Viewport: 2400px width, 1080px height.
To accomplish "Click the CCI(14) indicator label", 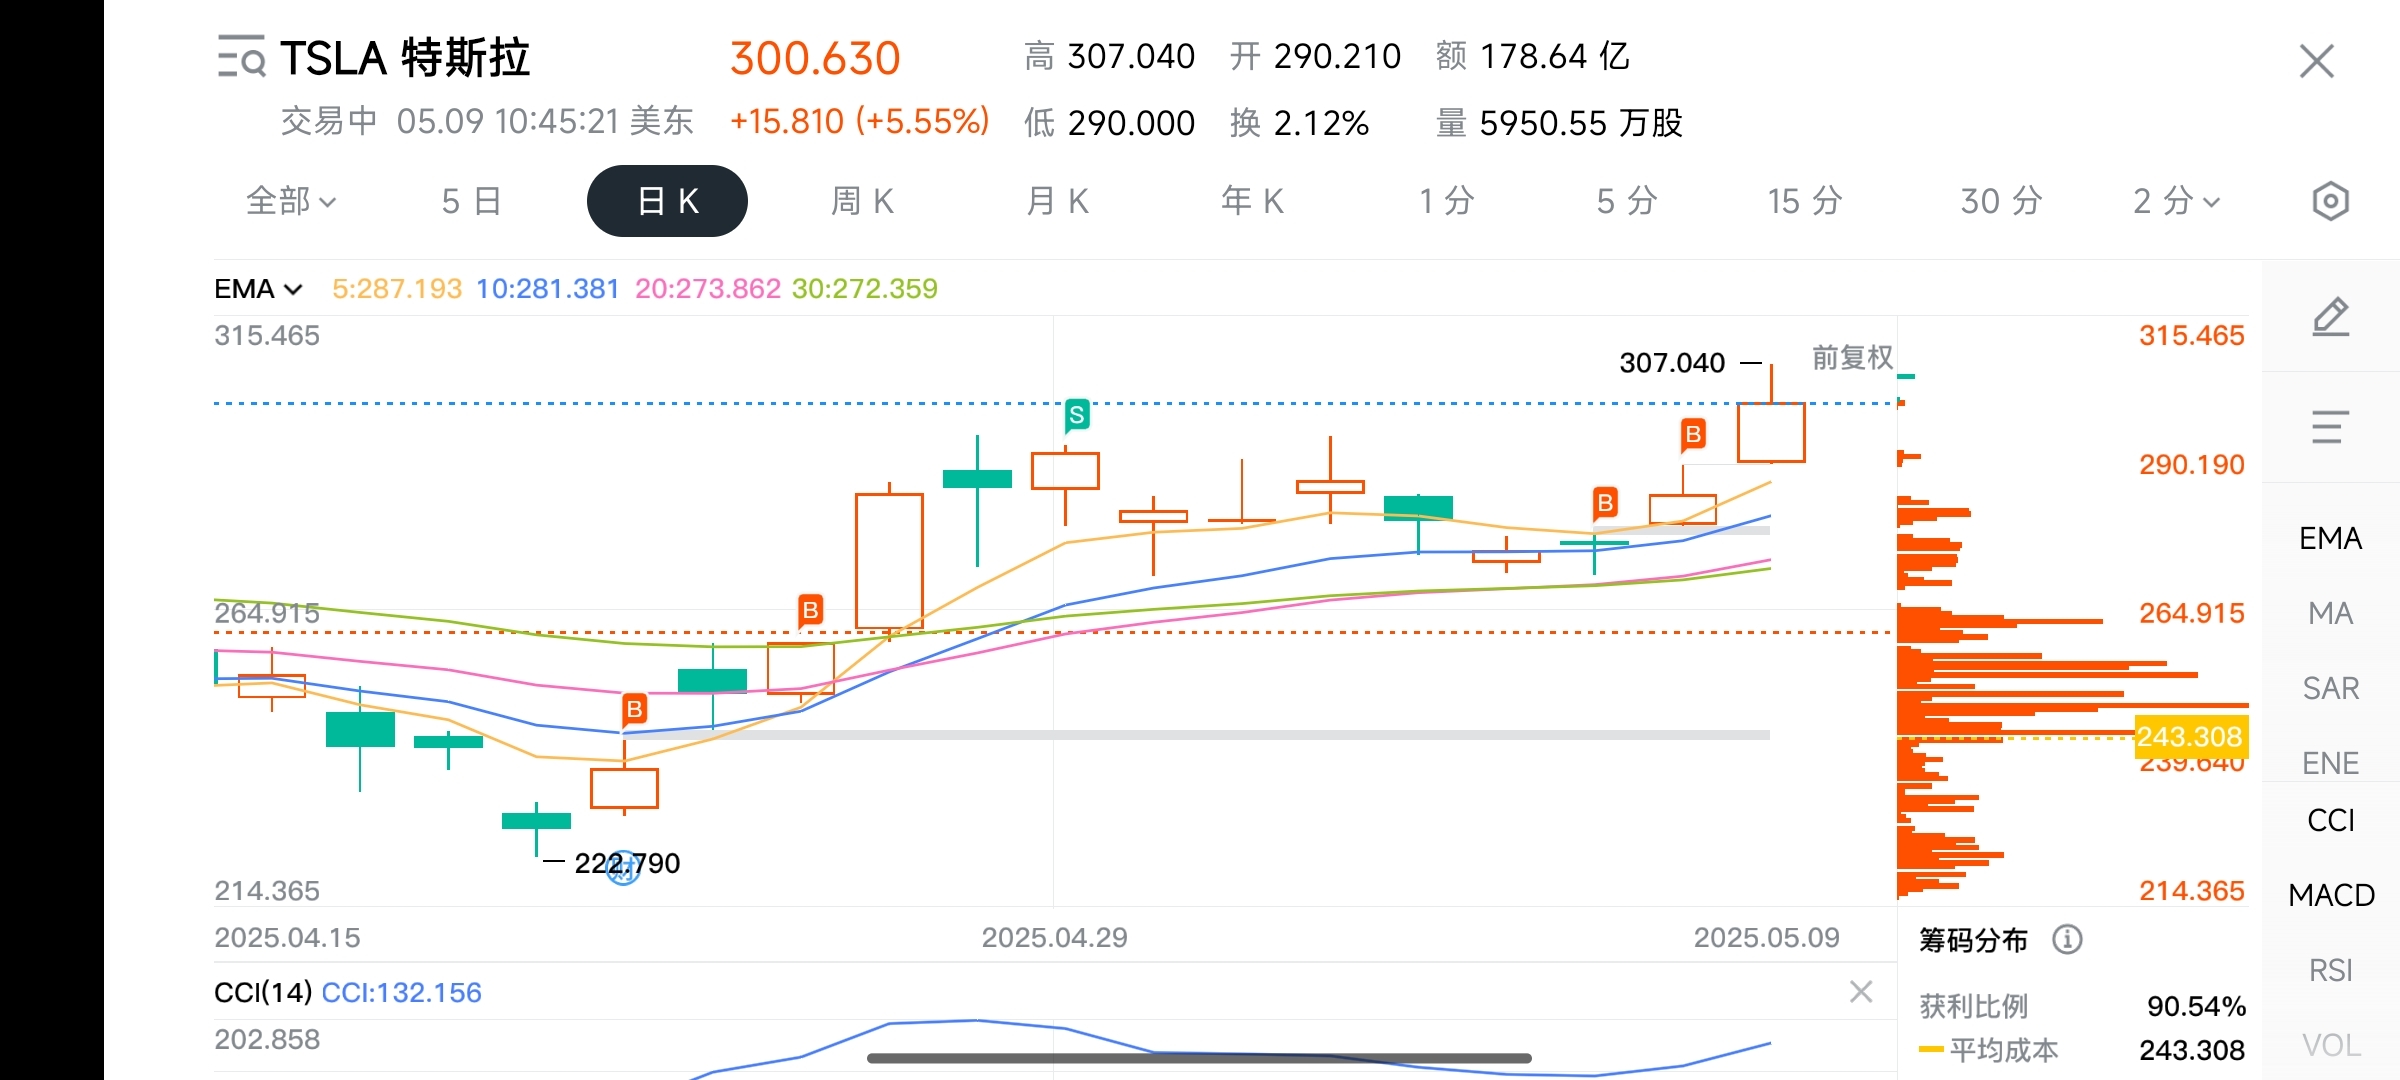I will (263, 992).
